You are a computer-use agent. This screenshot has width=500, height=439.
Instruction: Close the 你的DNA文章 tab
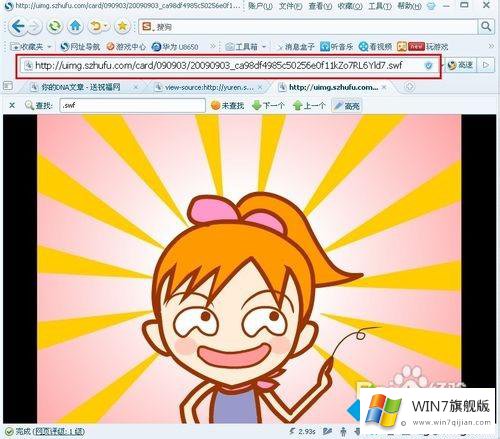136,87
